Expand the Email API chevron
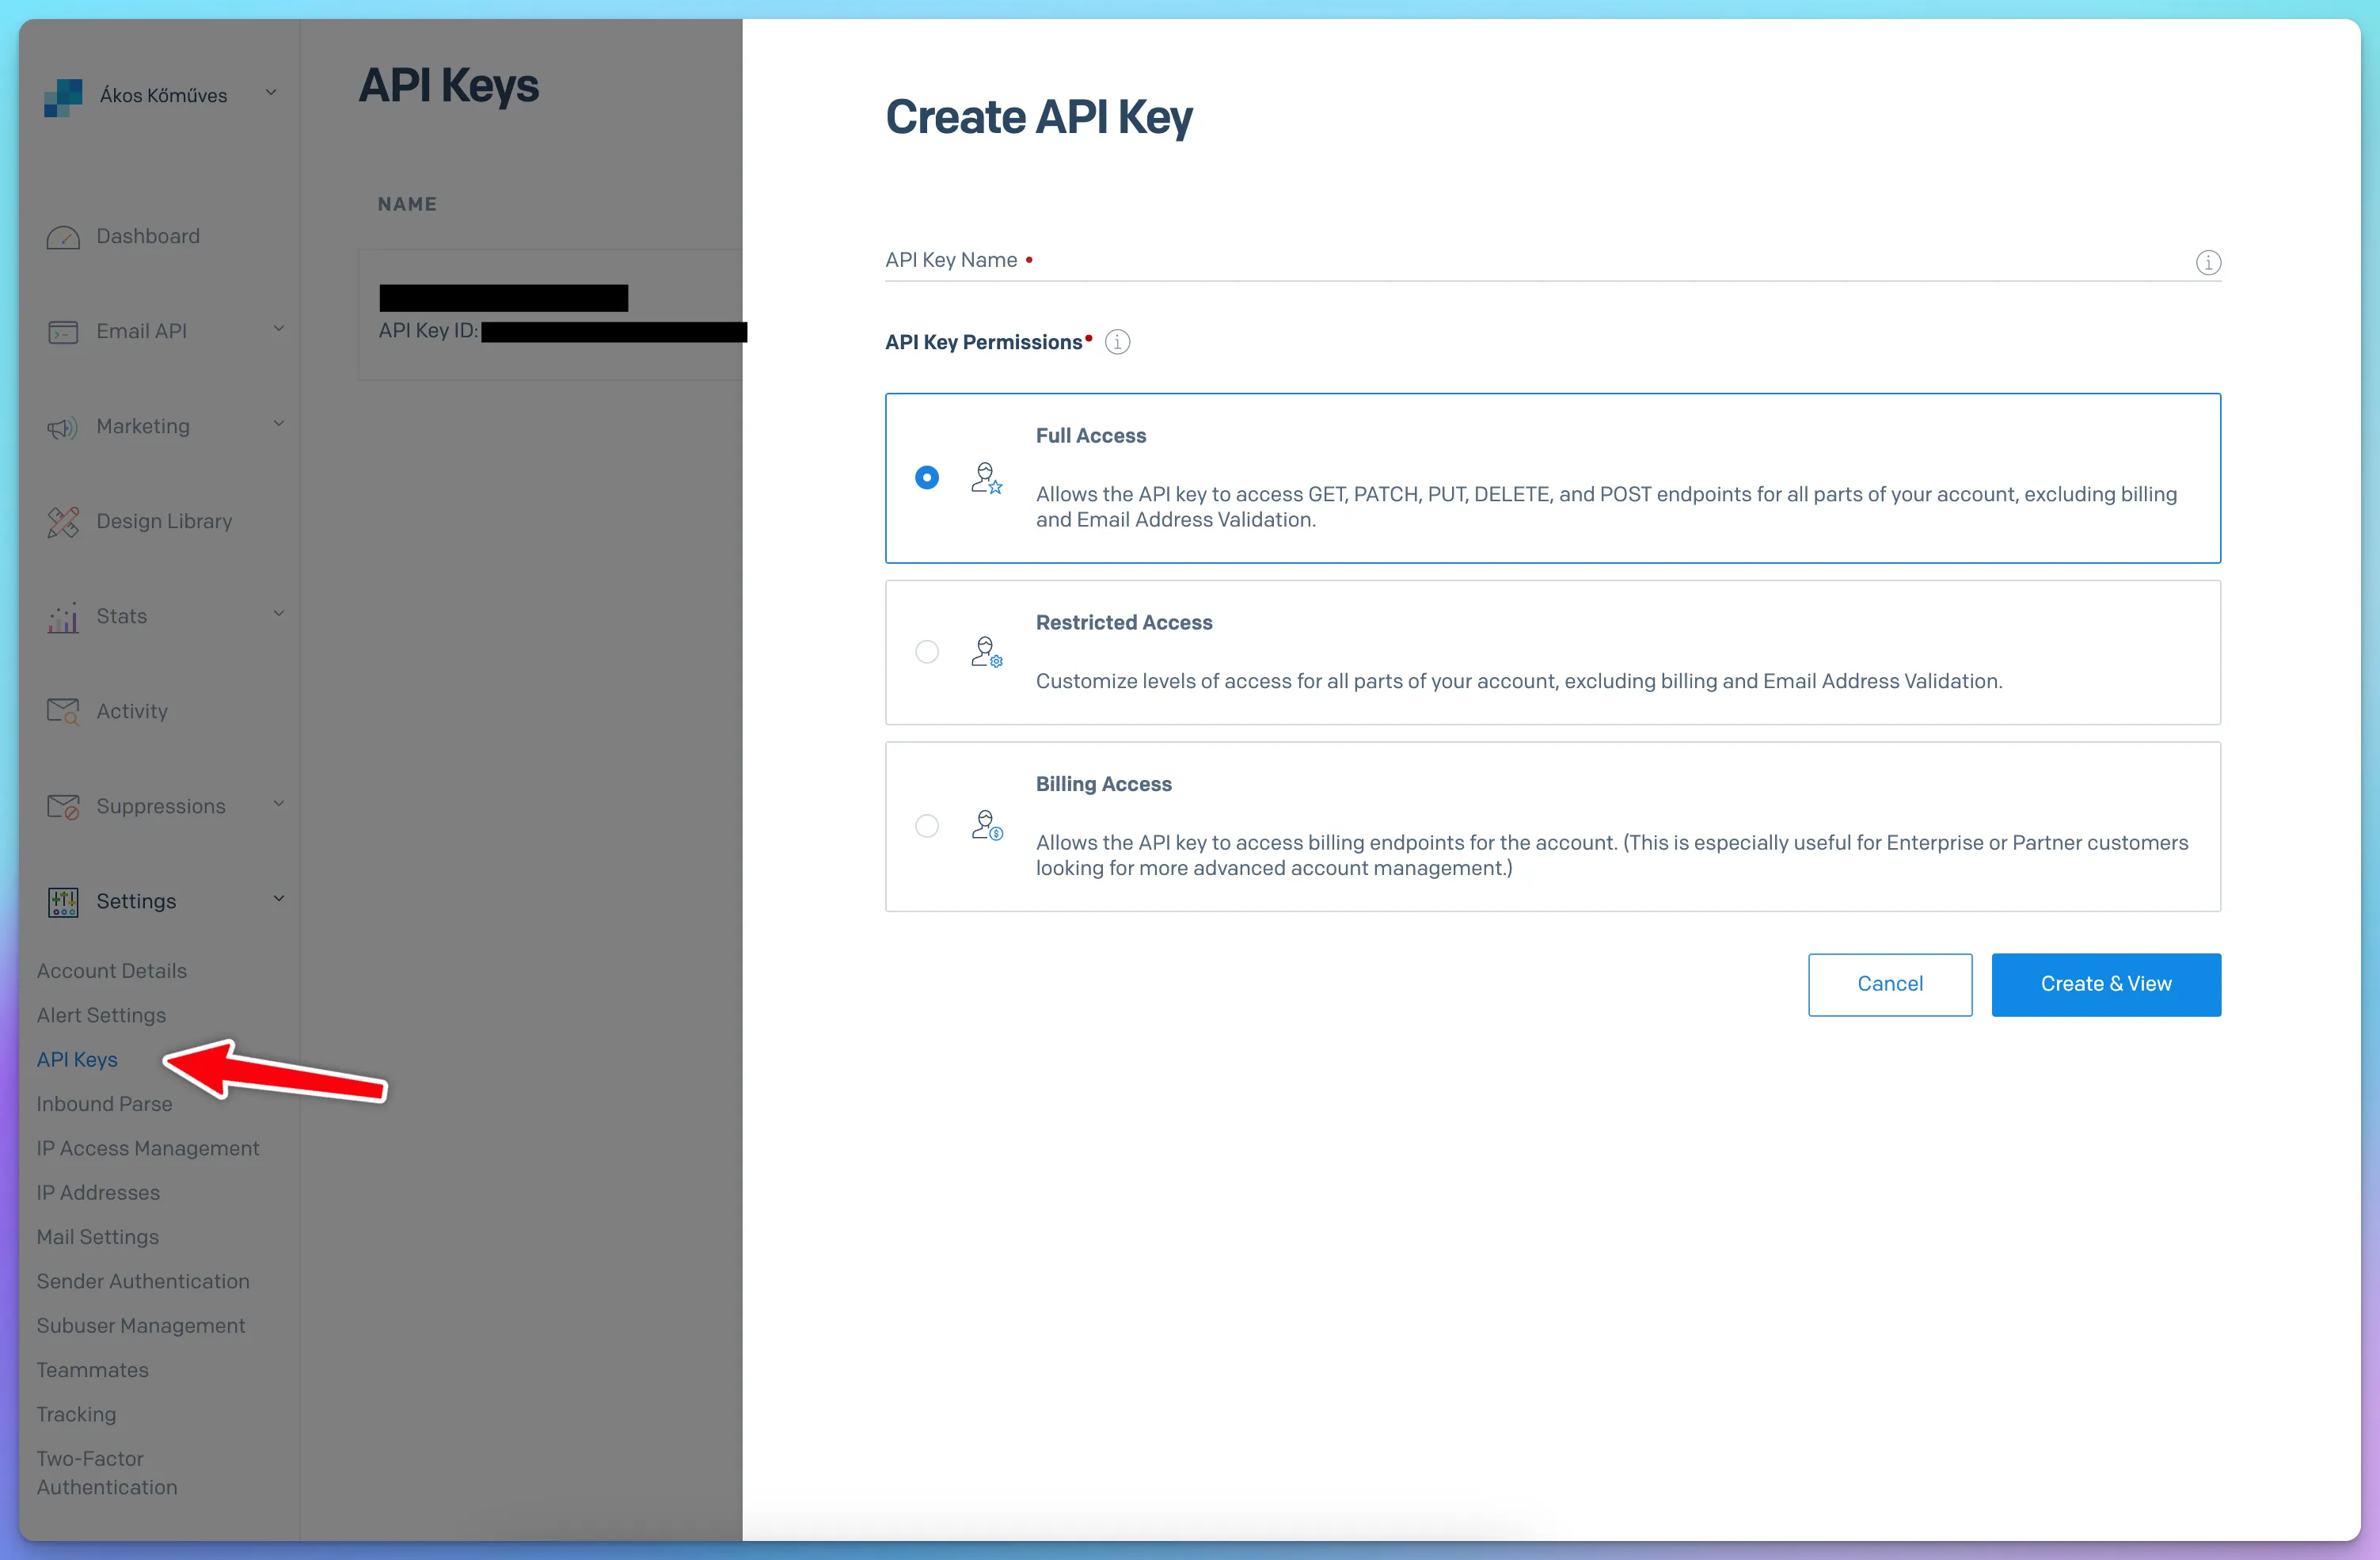The image size is (2380, 1560). (279, 328)
